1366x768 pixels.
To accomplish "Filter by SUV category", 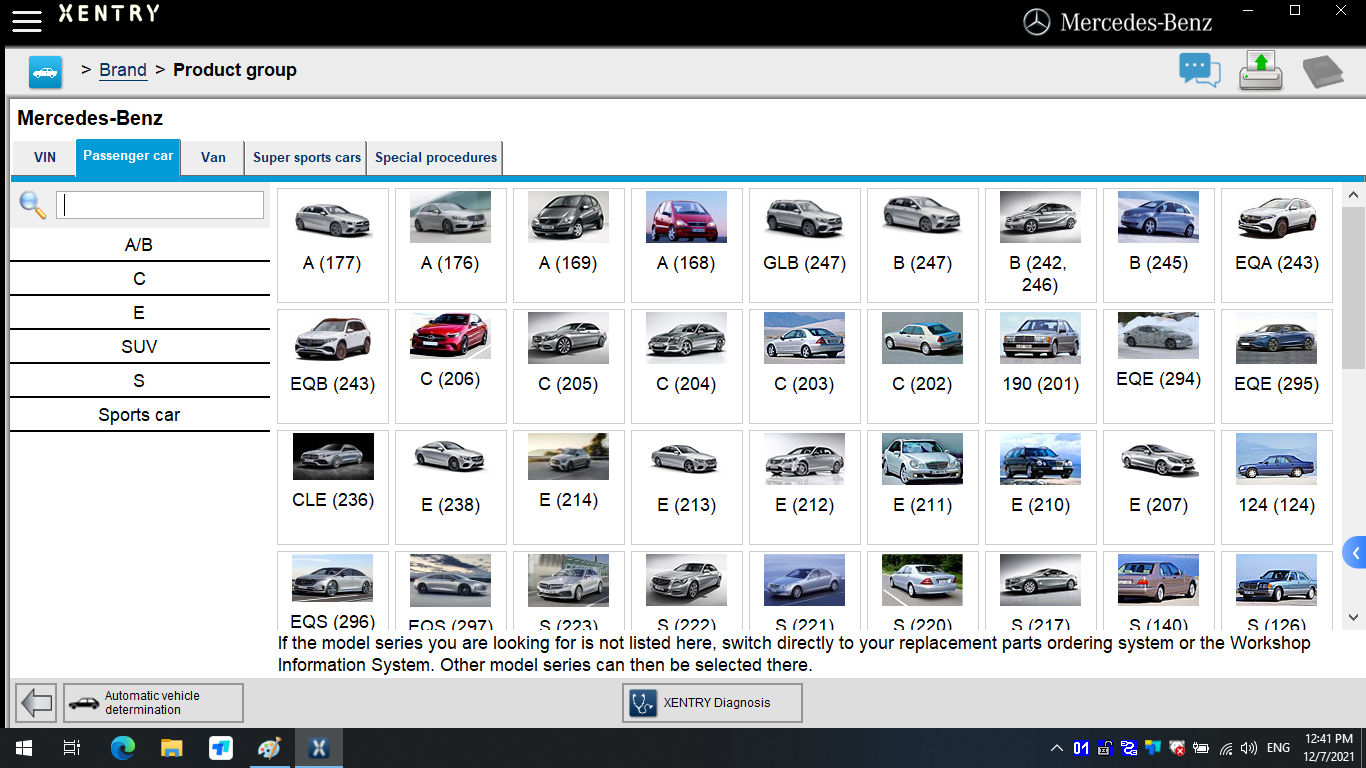I will pos(140,347).
